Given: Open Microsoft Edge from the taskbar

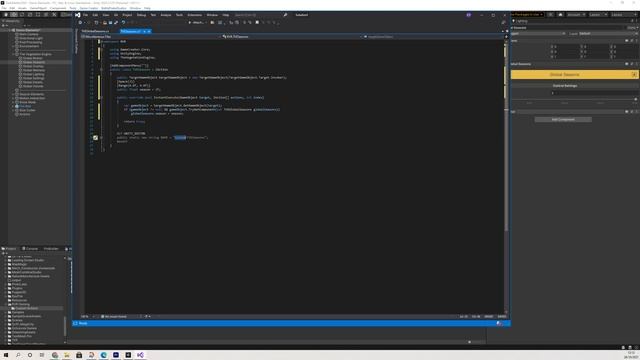Looking at the screenshot, I should coord(104,355).
